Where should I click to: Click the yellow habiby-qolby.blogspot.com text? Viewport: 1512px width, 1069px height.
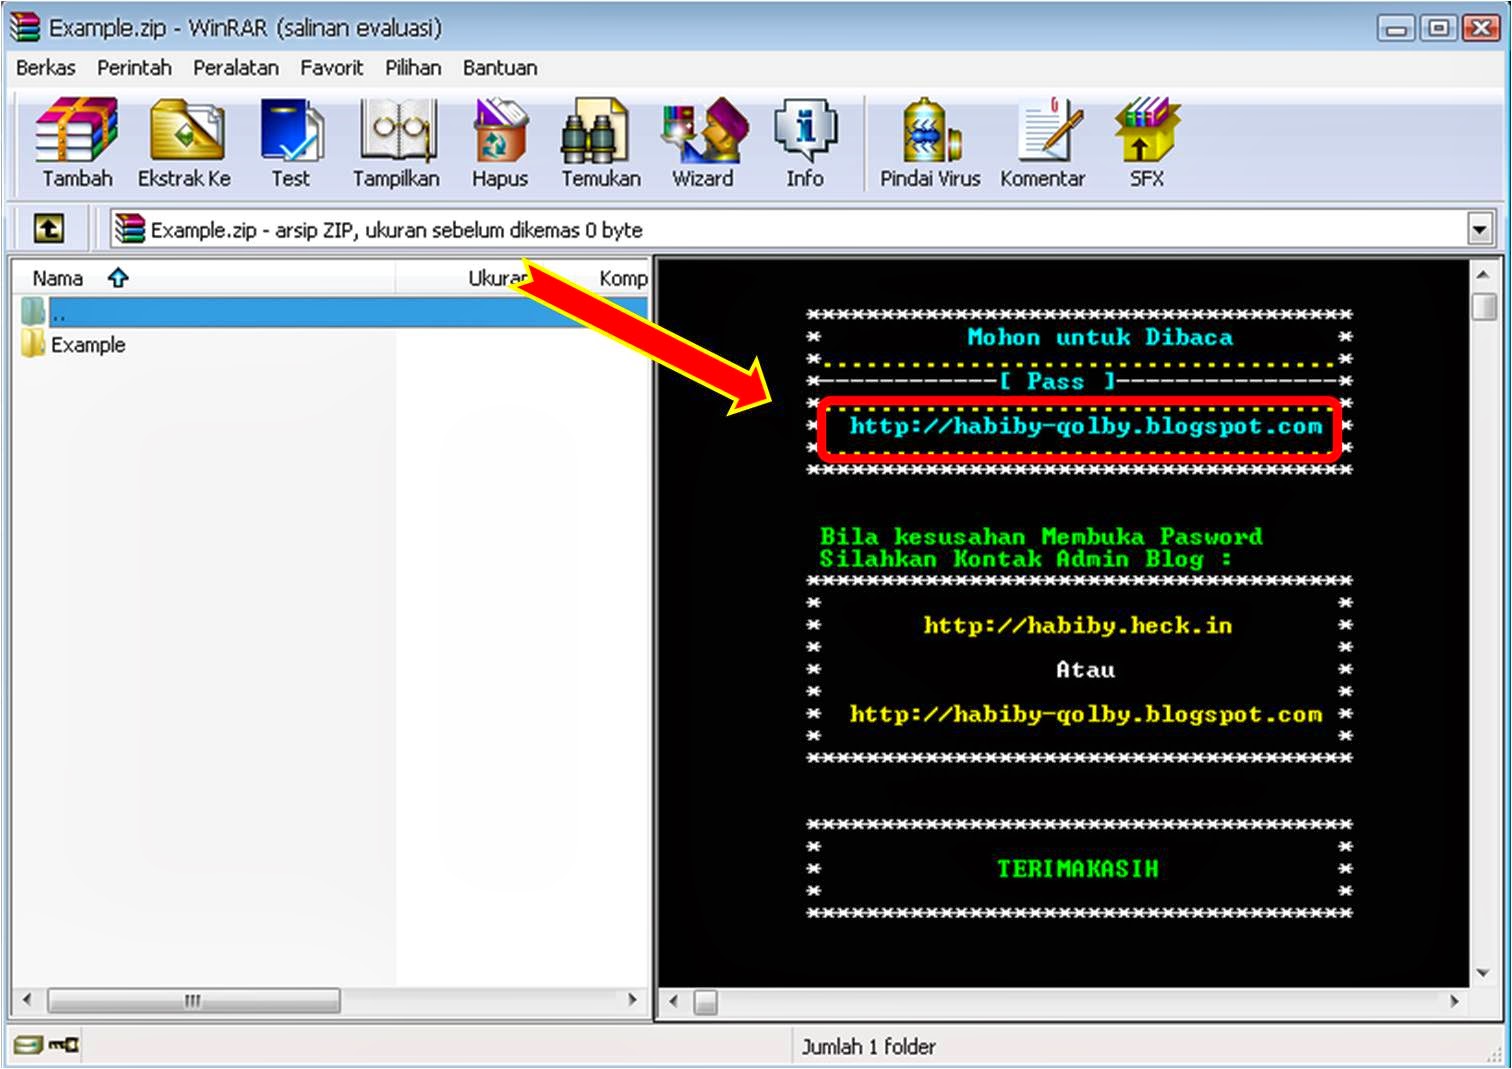click(x=1086, y=715)
